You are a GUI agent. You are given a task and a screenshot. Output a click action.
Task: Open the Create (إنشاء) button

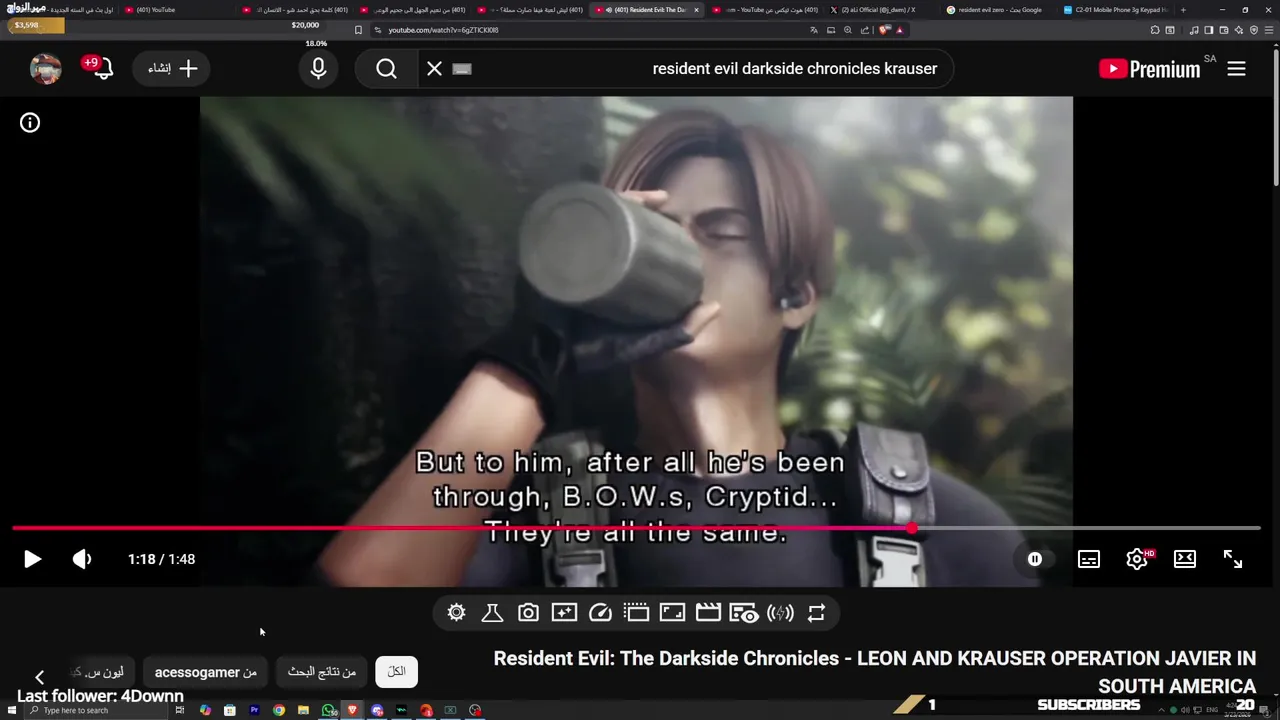click(172, 69)
